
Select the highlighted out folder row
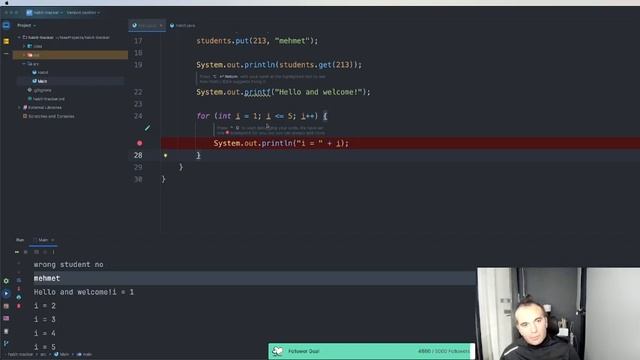click(x=70, y=55)
